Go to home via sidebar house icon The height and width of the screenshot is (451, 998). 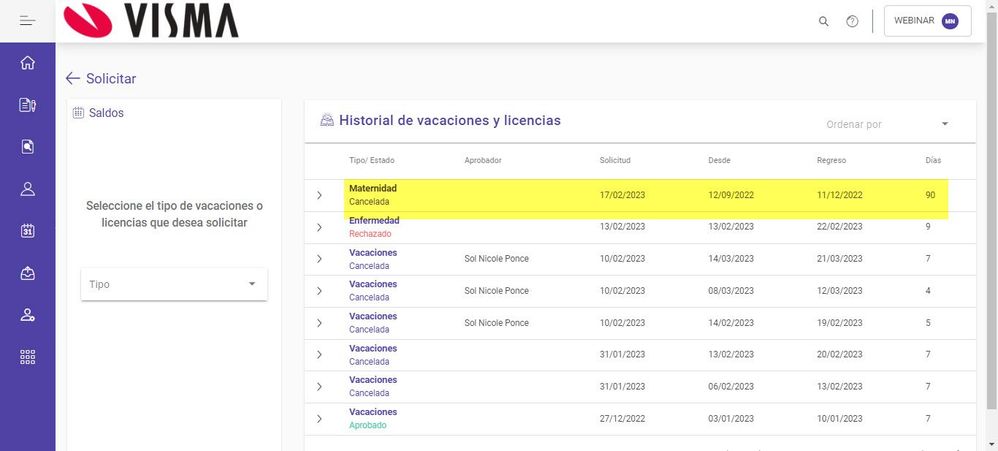coord(27,63)
